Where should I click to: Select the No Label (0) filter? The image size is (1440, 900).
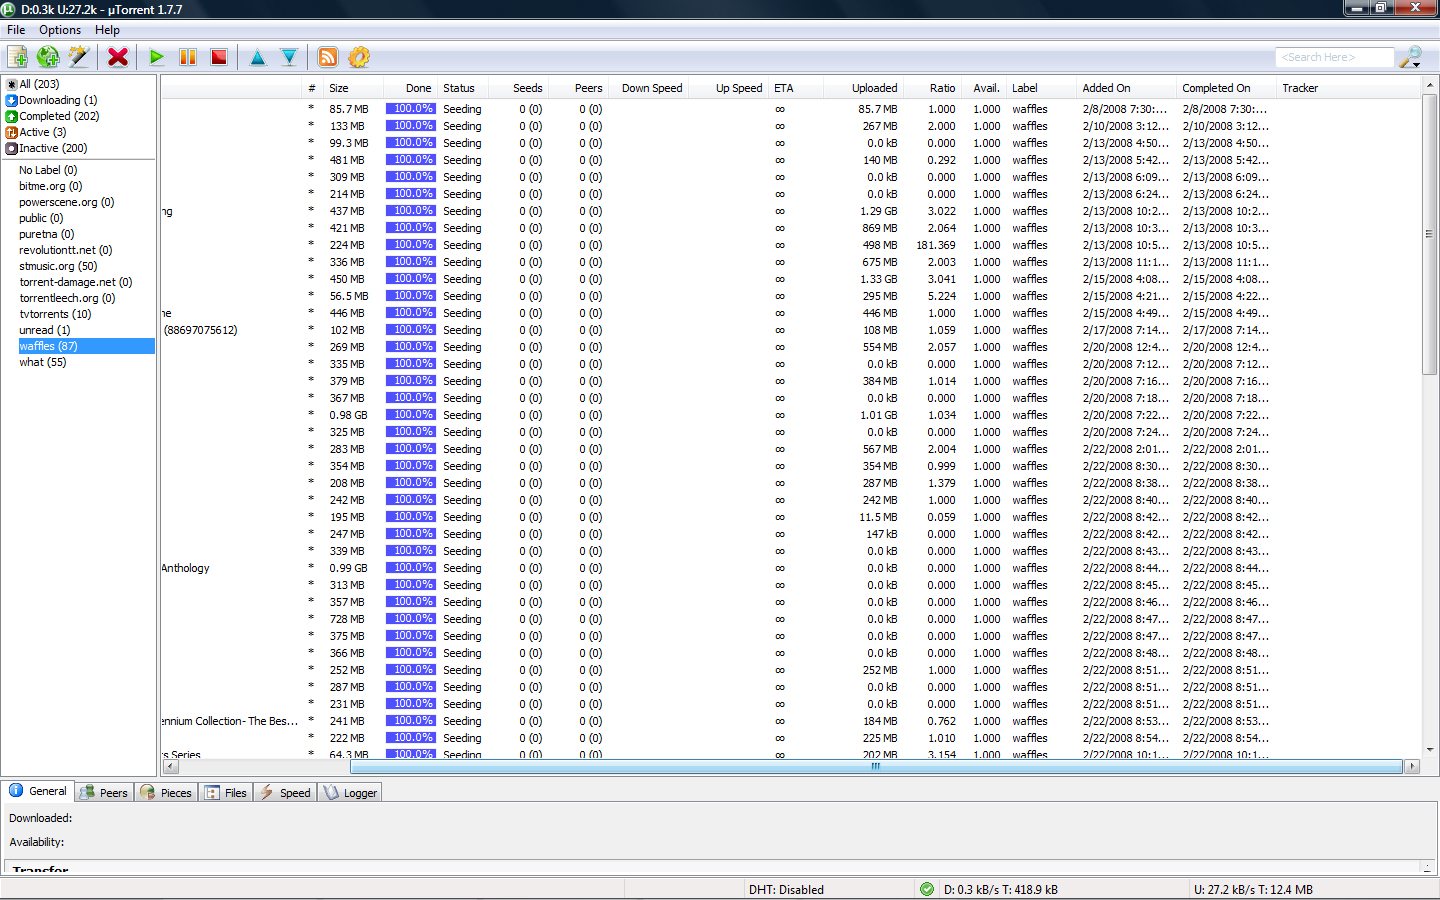pyautogui.click(x=48, y=170)
